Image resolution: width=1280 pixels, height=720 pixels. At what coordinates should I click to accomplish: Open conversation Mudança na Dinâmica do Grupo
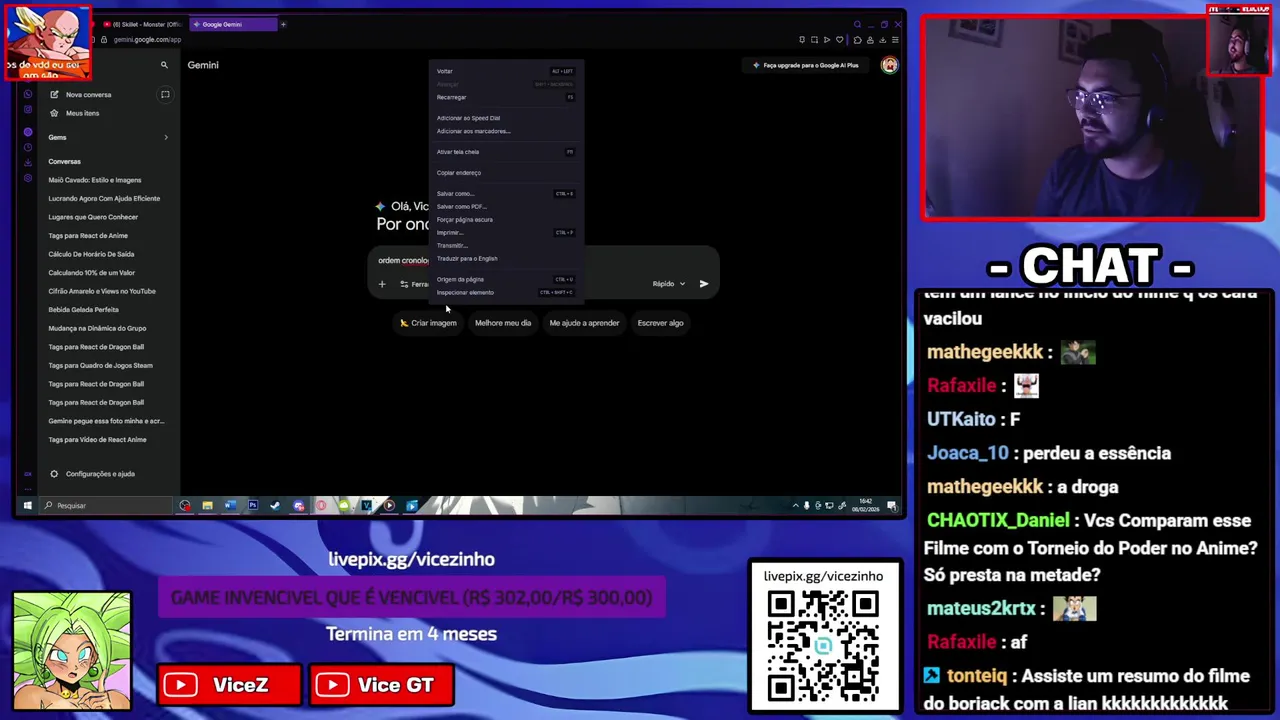coord(97,328)
